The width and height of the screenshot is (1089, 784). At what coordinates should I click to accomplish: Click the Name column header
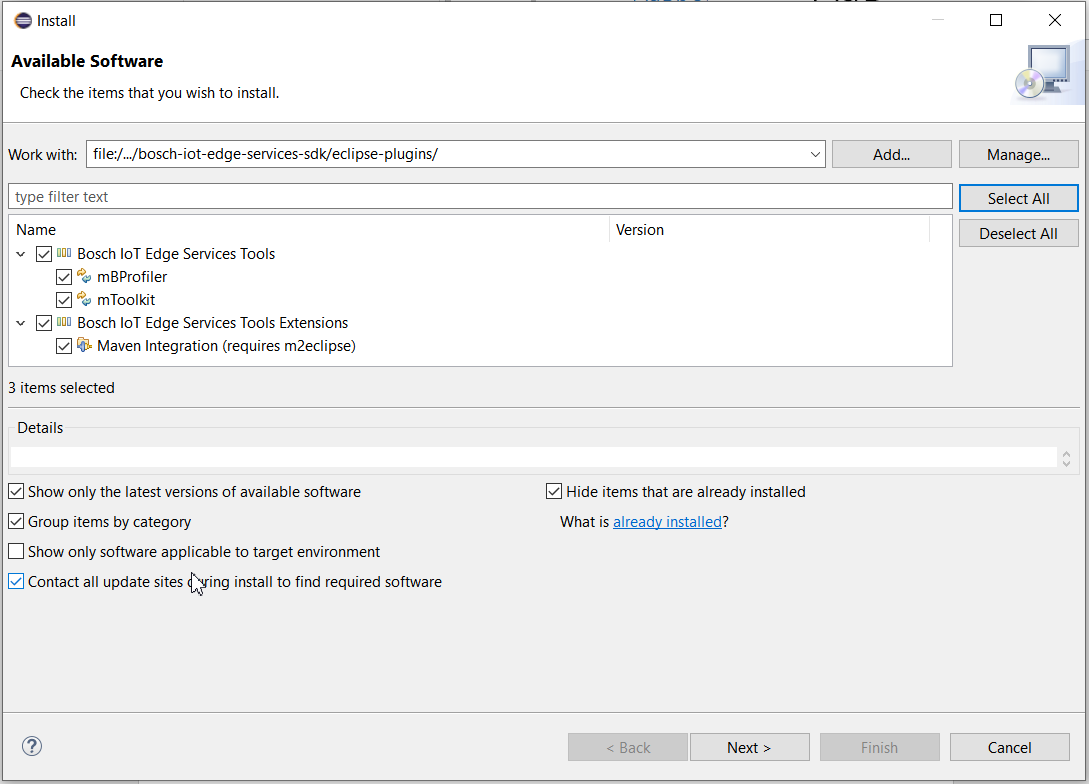(x=36, y=230)
